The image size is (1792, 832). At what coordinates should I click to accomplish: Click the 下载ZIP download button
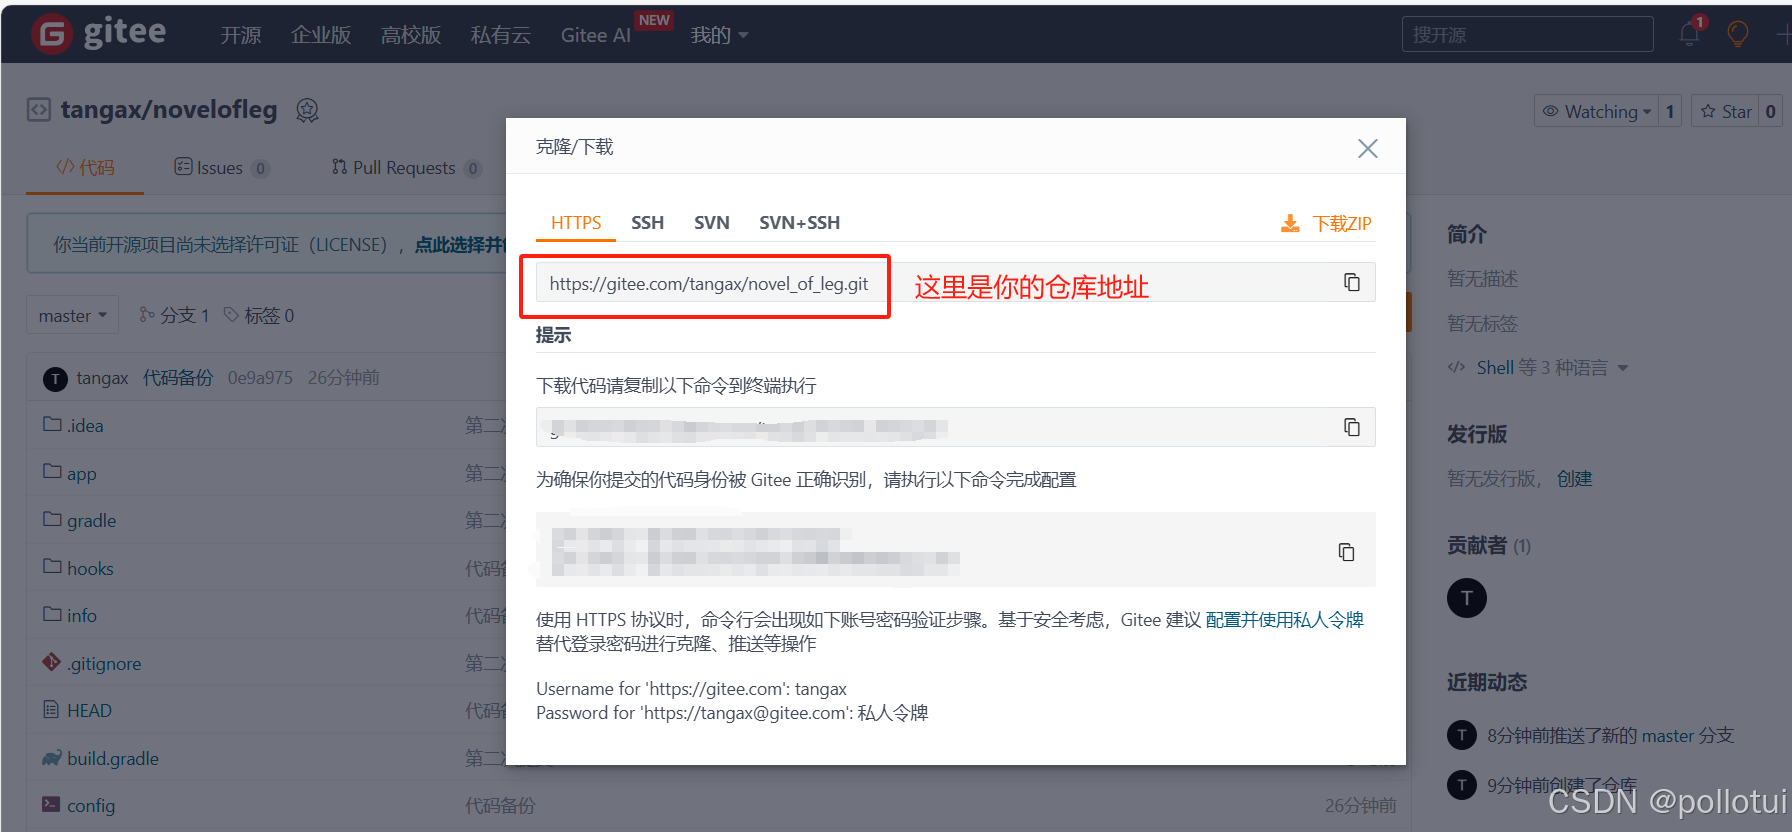point(1326,223)
